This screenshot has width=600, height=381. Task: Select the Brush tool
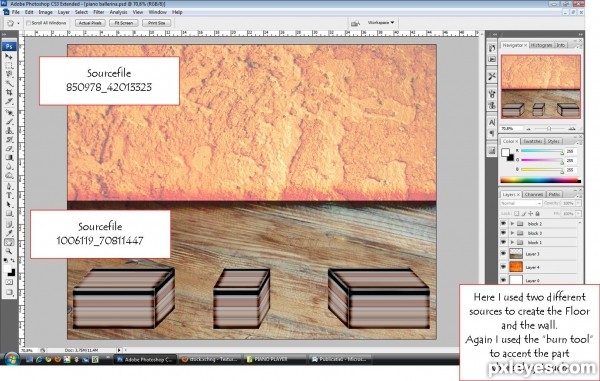[9, 122]
